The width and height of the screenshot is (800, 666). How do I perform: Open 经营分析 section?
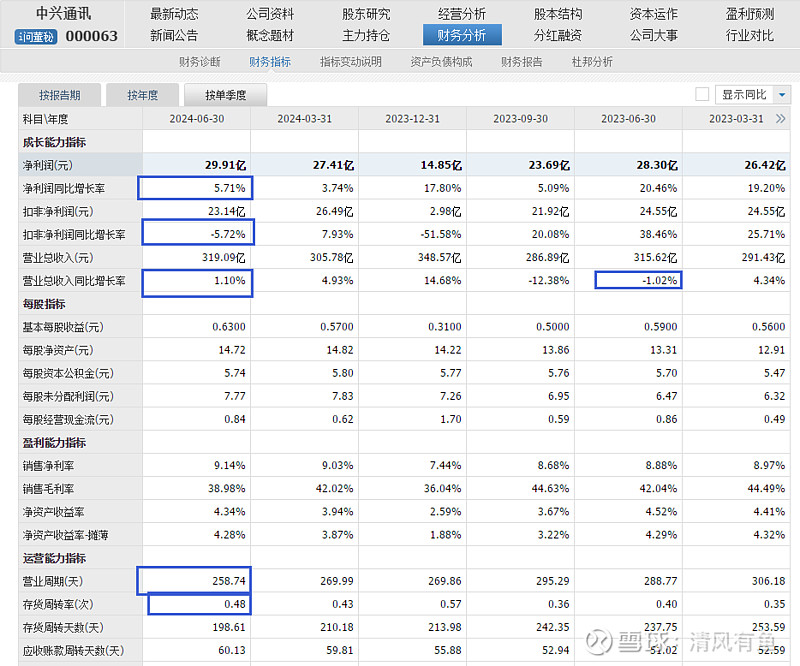pos(462,14)
